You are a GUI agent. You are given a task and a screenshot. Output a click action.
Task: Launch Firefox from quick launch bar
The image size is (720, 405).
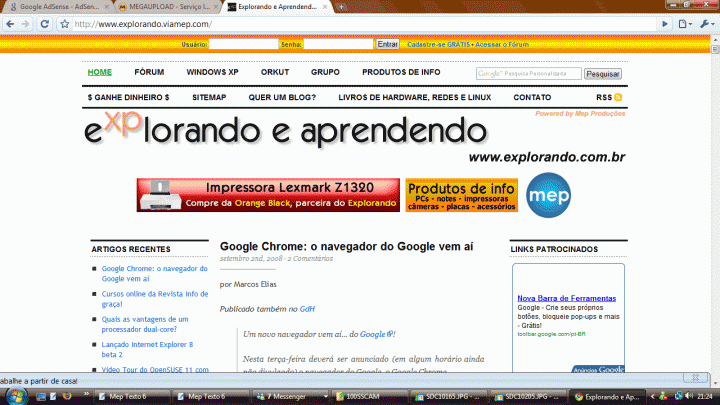tap(67, 396)
